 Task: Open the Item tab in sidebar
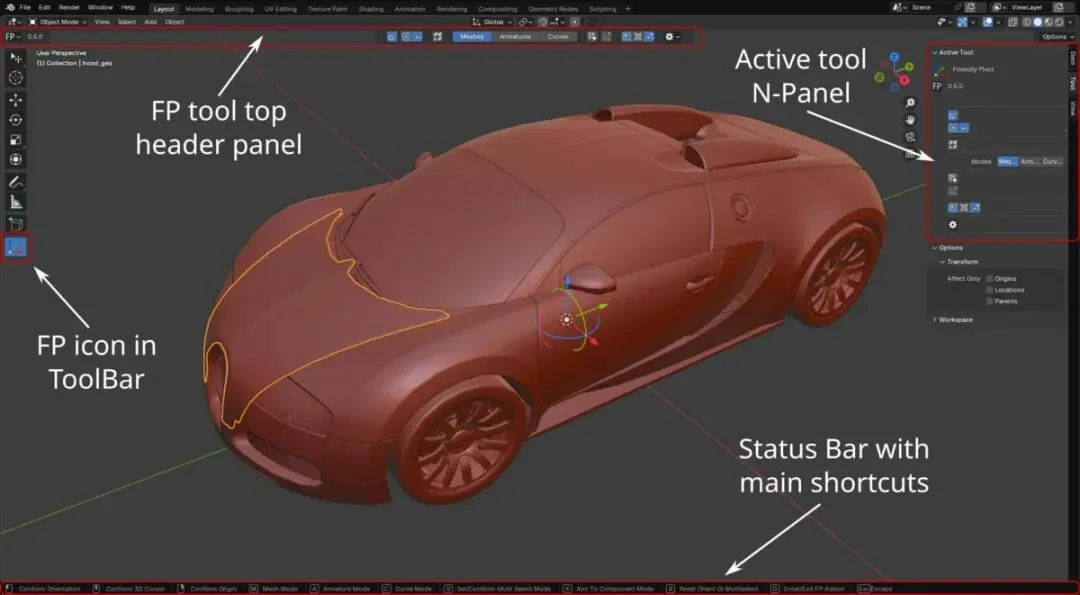(1072, 58)
